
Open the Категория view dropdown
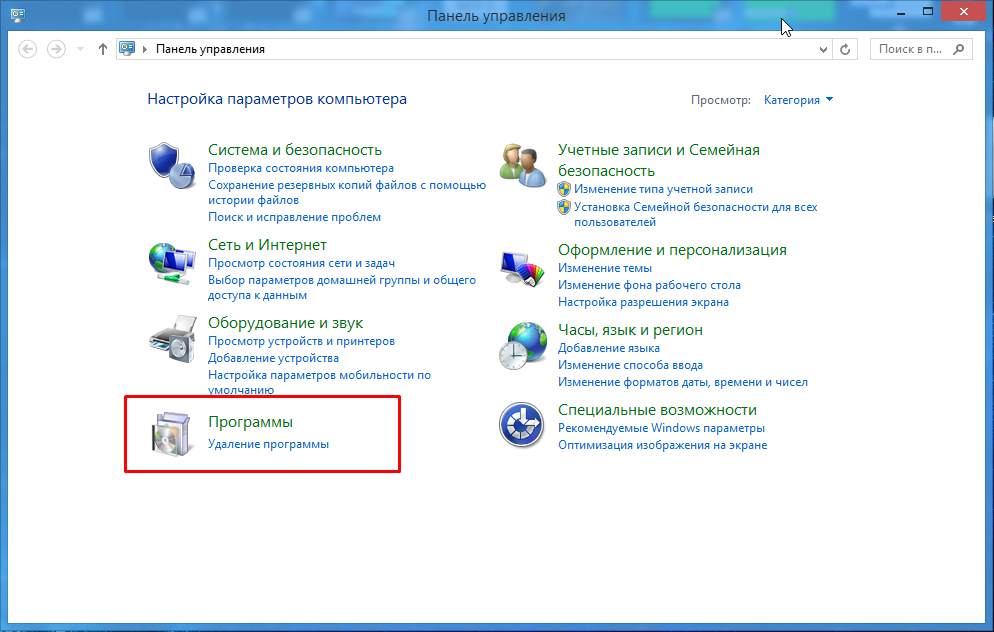point(798,100)
